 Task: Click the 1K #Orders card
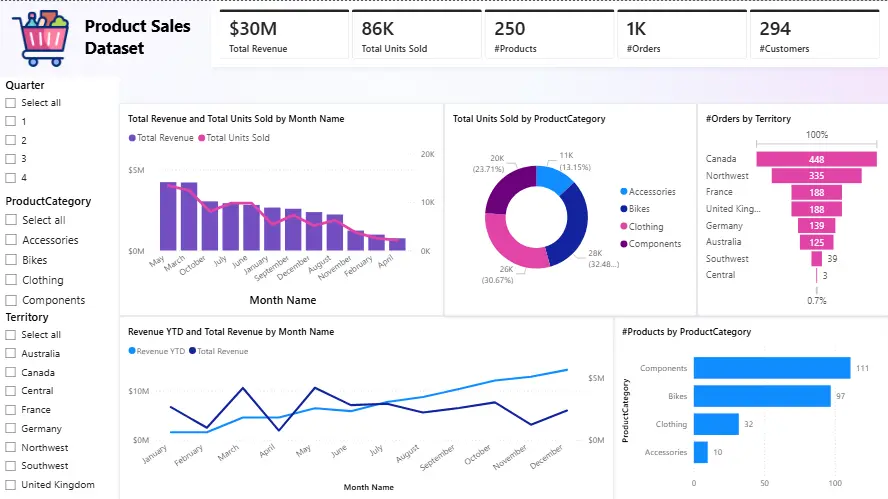click(682, 35)
